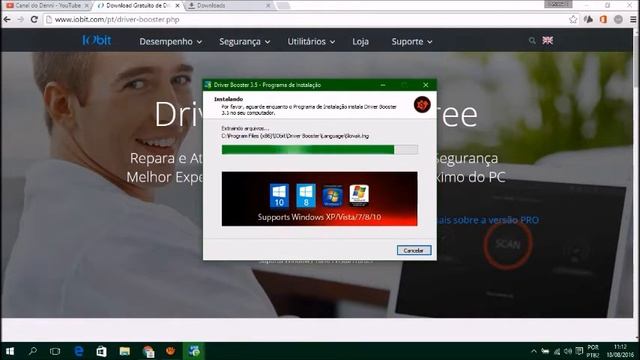640x360 pixels.
Task: Switch language using the UK flag icon
Action: pos(547,40)
